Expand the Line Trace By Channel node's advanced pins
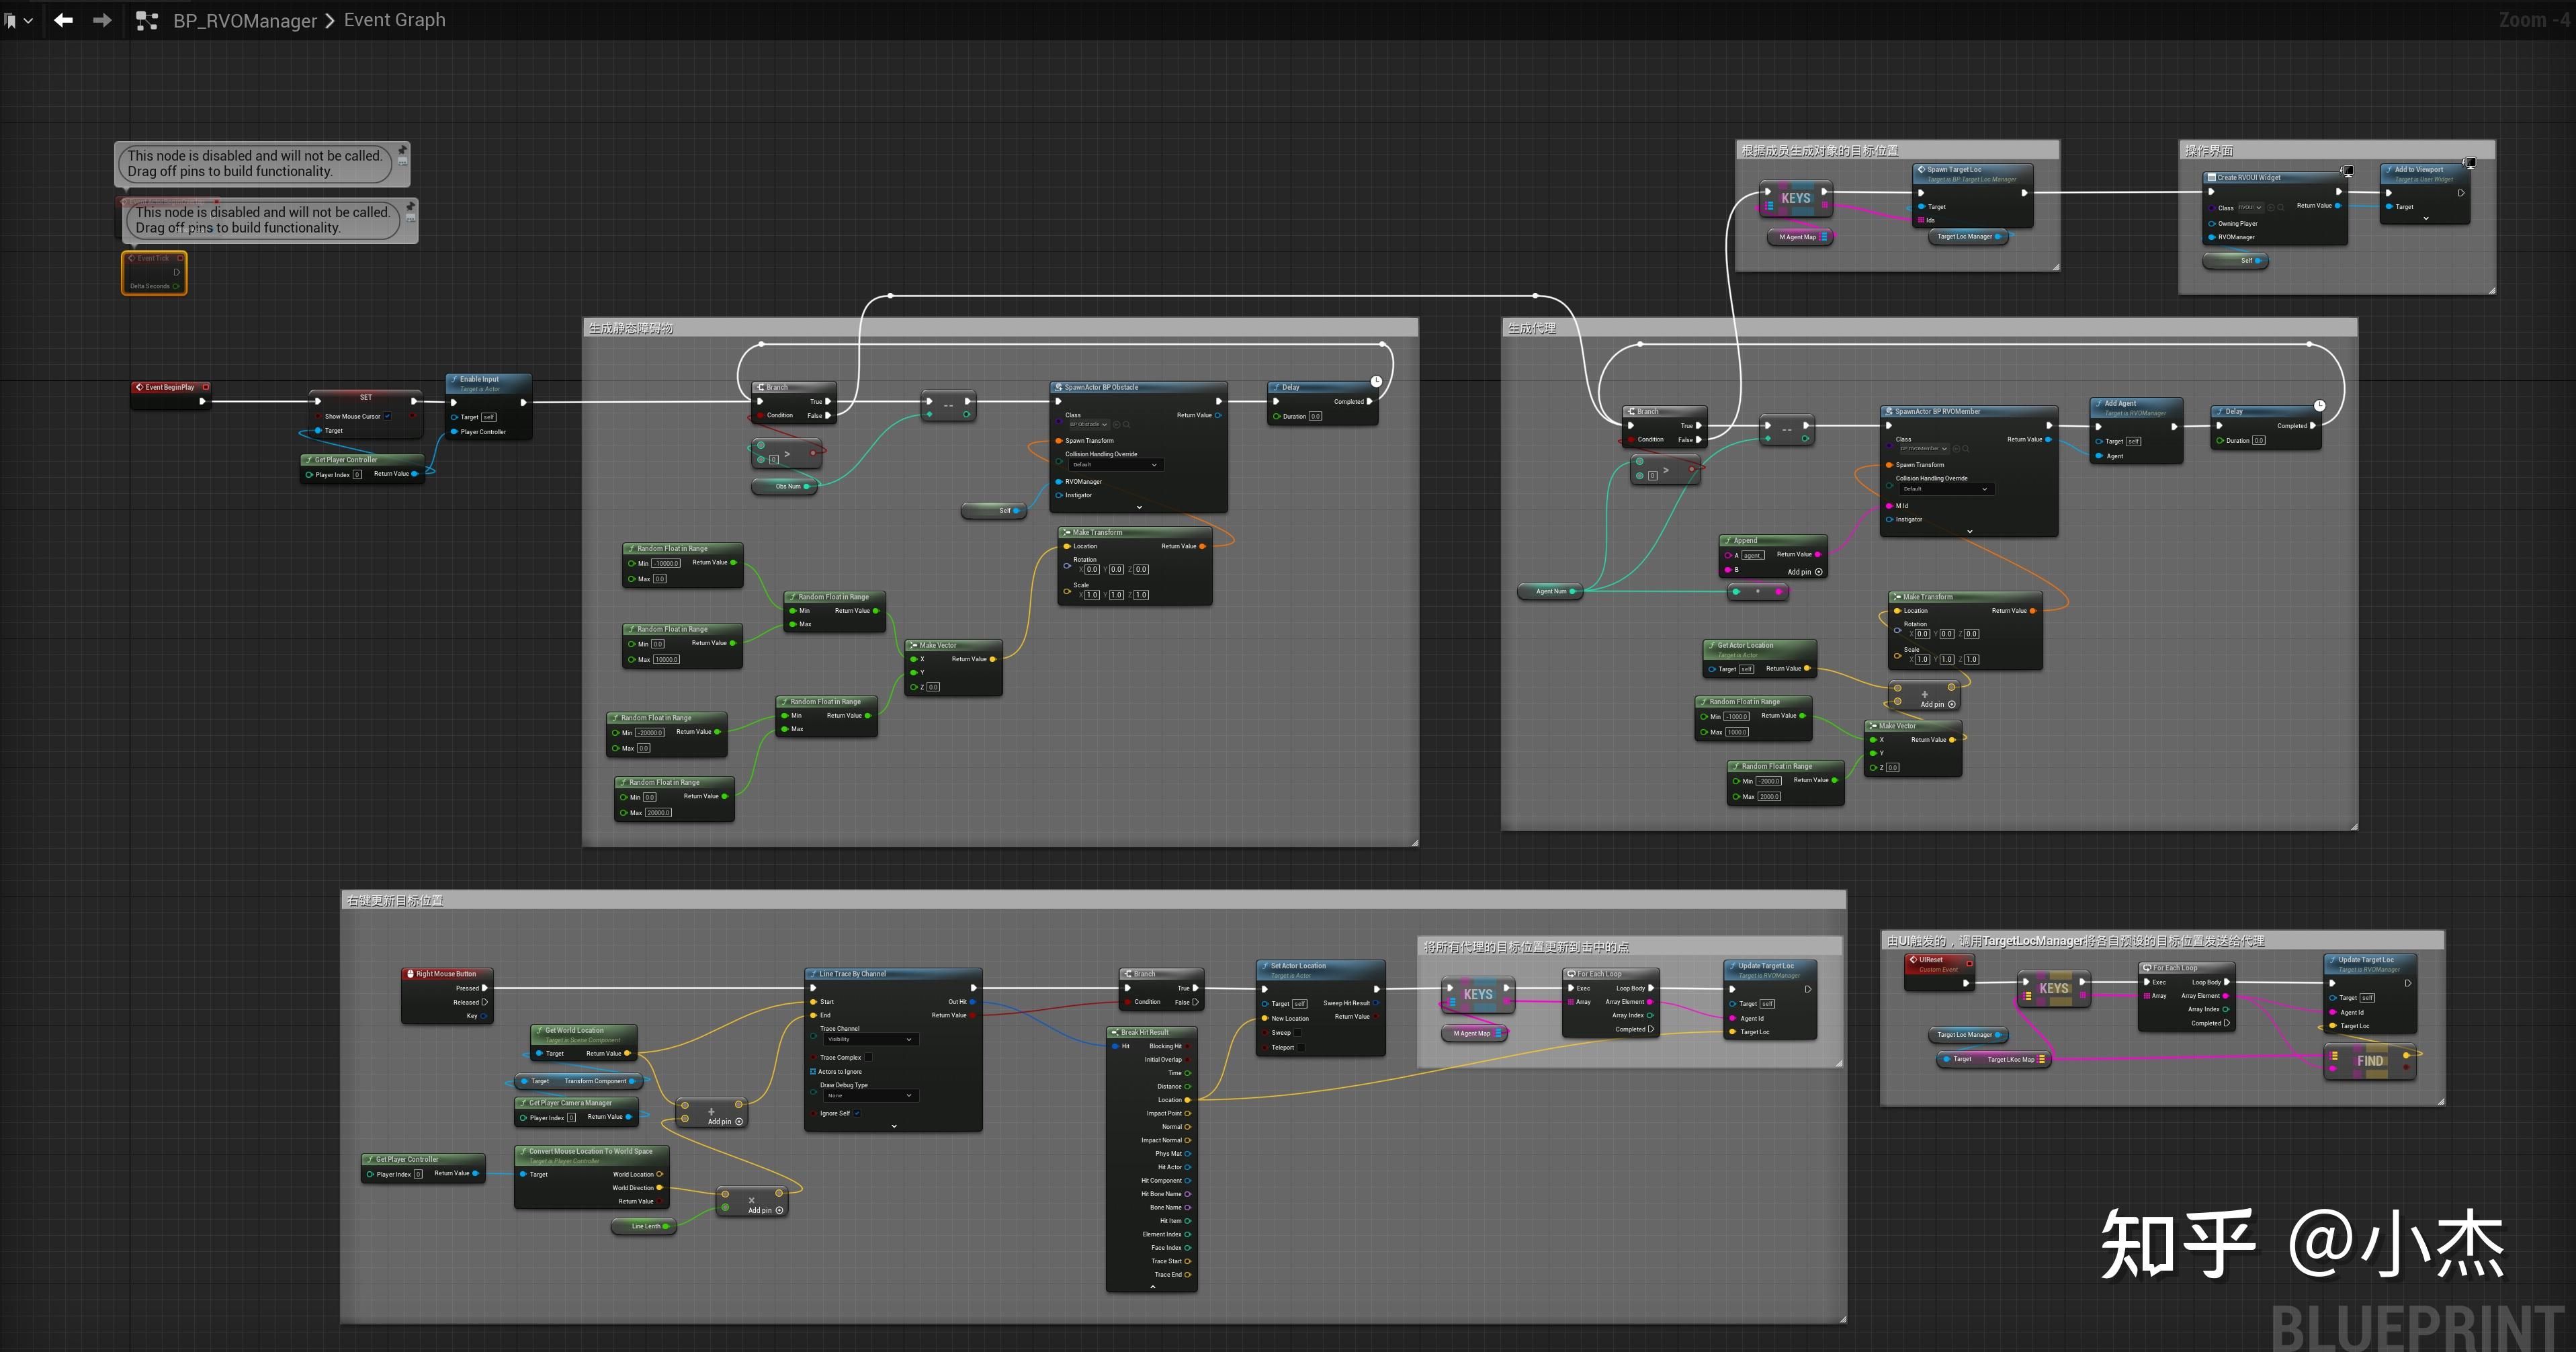The width and height of the screenshot is (2576, 1352). (x=893, y=1126)
